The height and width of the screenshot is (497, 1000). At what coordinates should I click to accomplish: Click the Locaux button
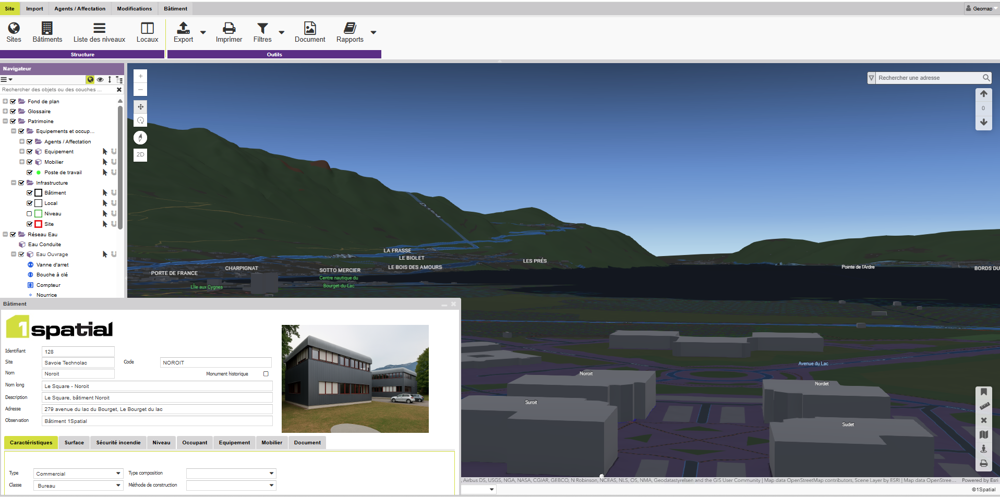(147, 32)
